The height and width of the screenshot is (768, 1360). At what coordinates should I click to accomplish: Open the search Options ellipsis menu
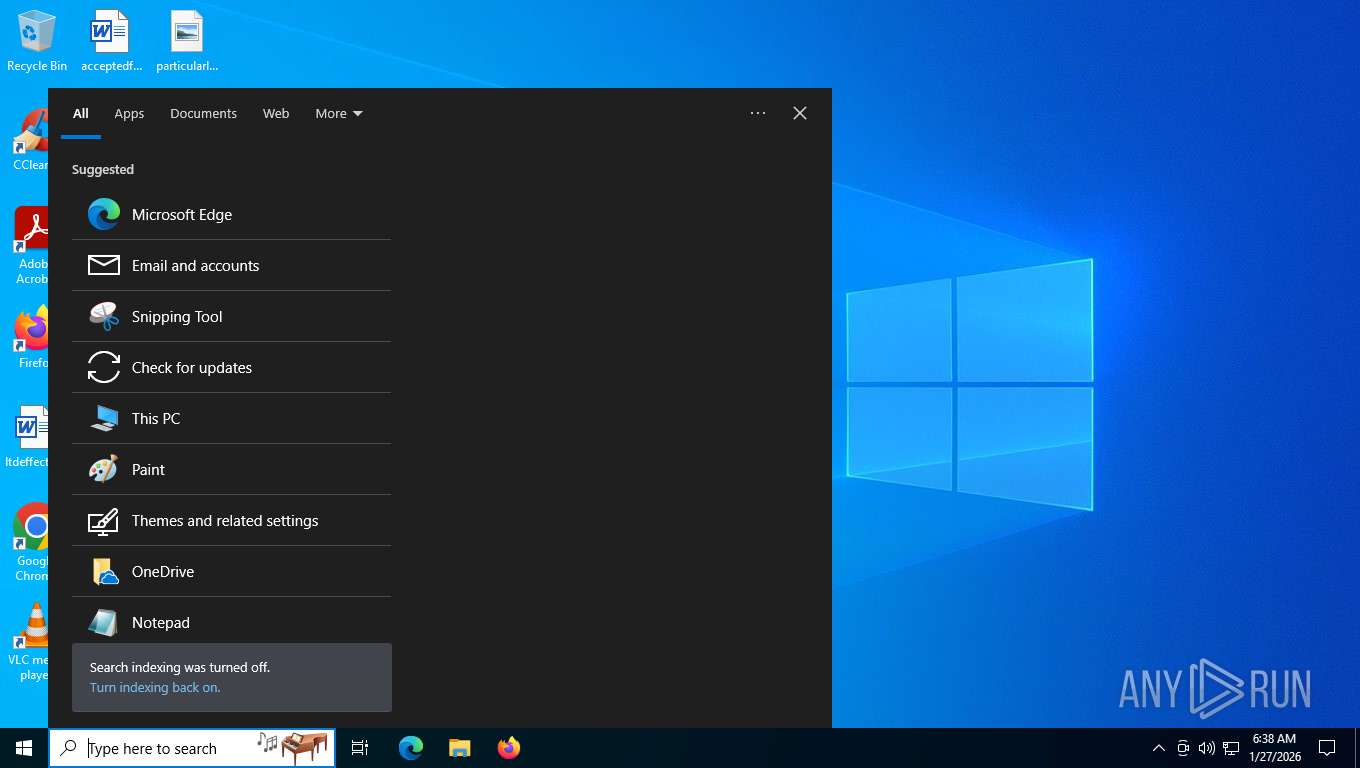click(x=758, y=113)
